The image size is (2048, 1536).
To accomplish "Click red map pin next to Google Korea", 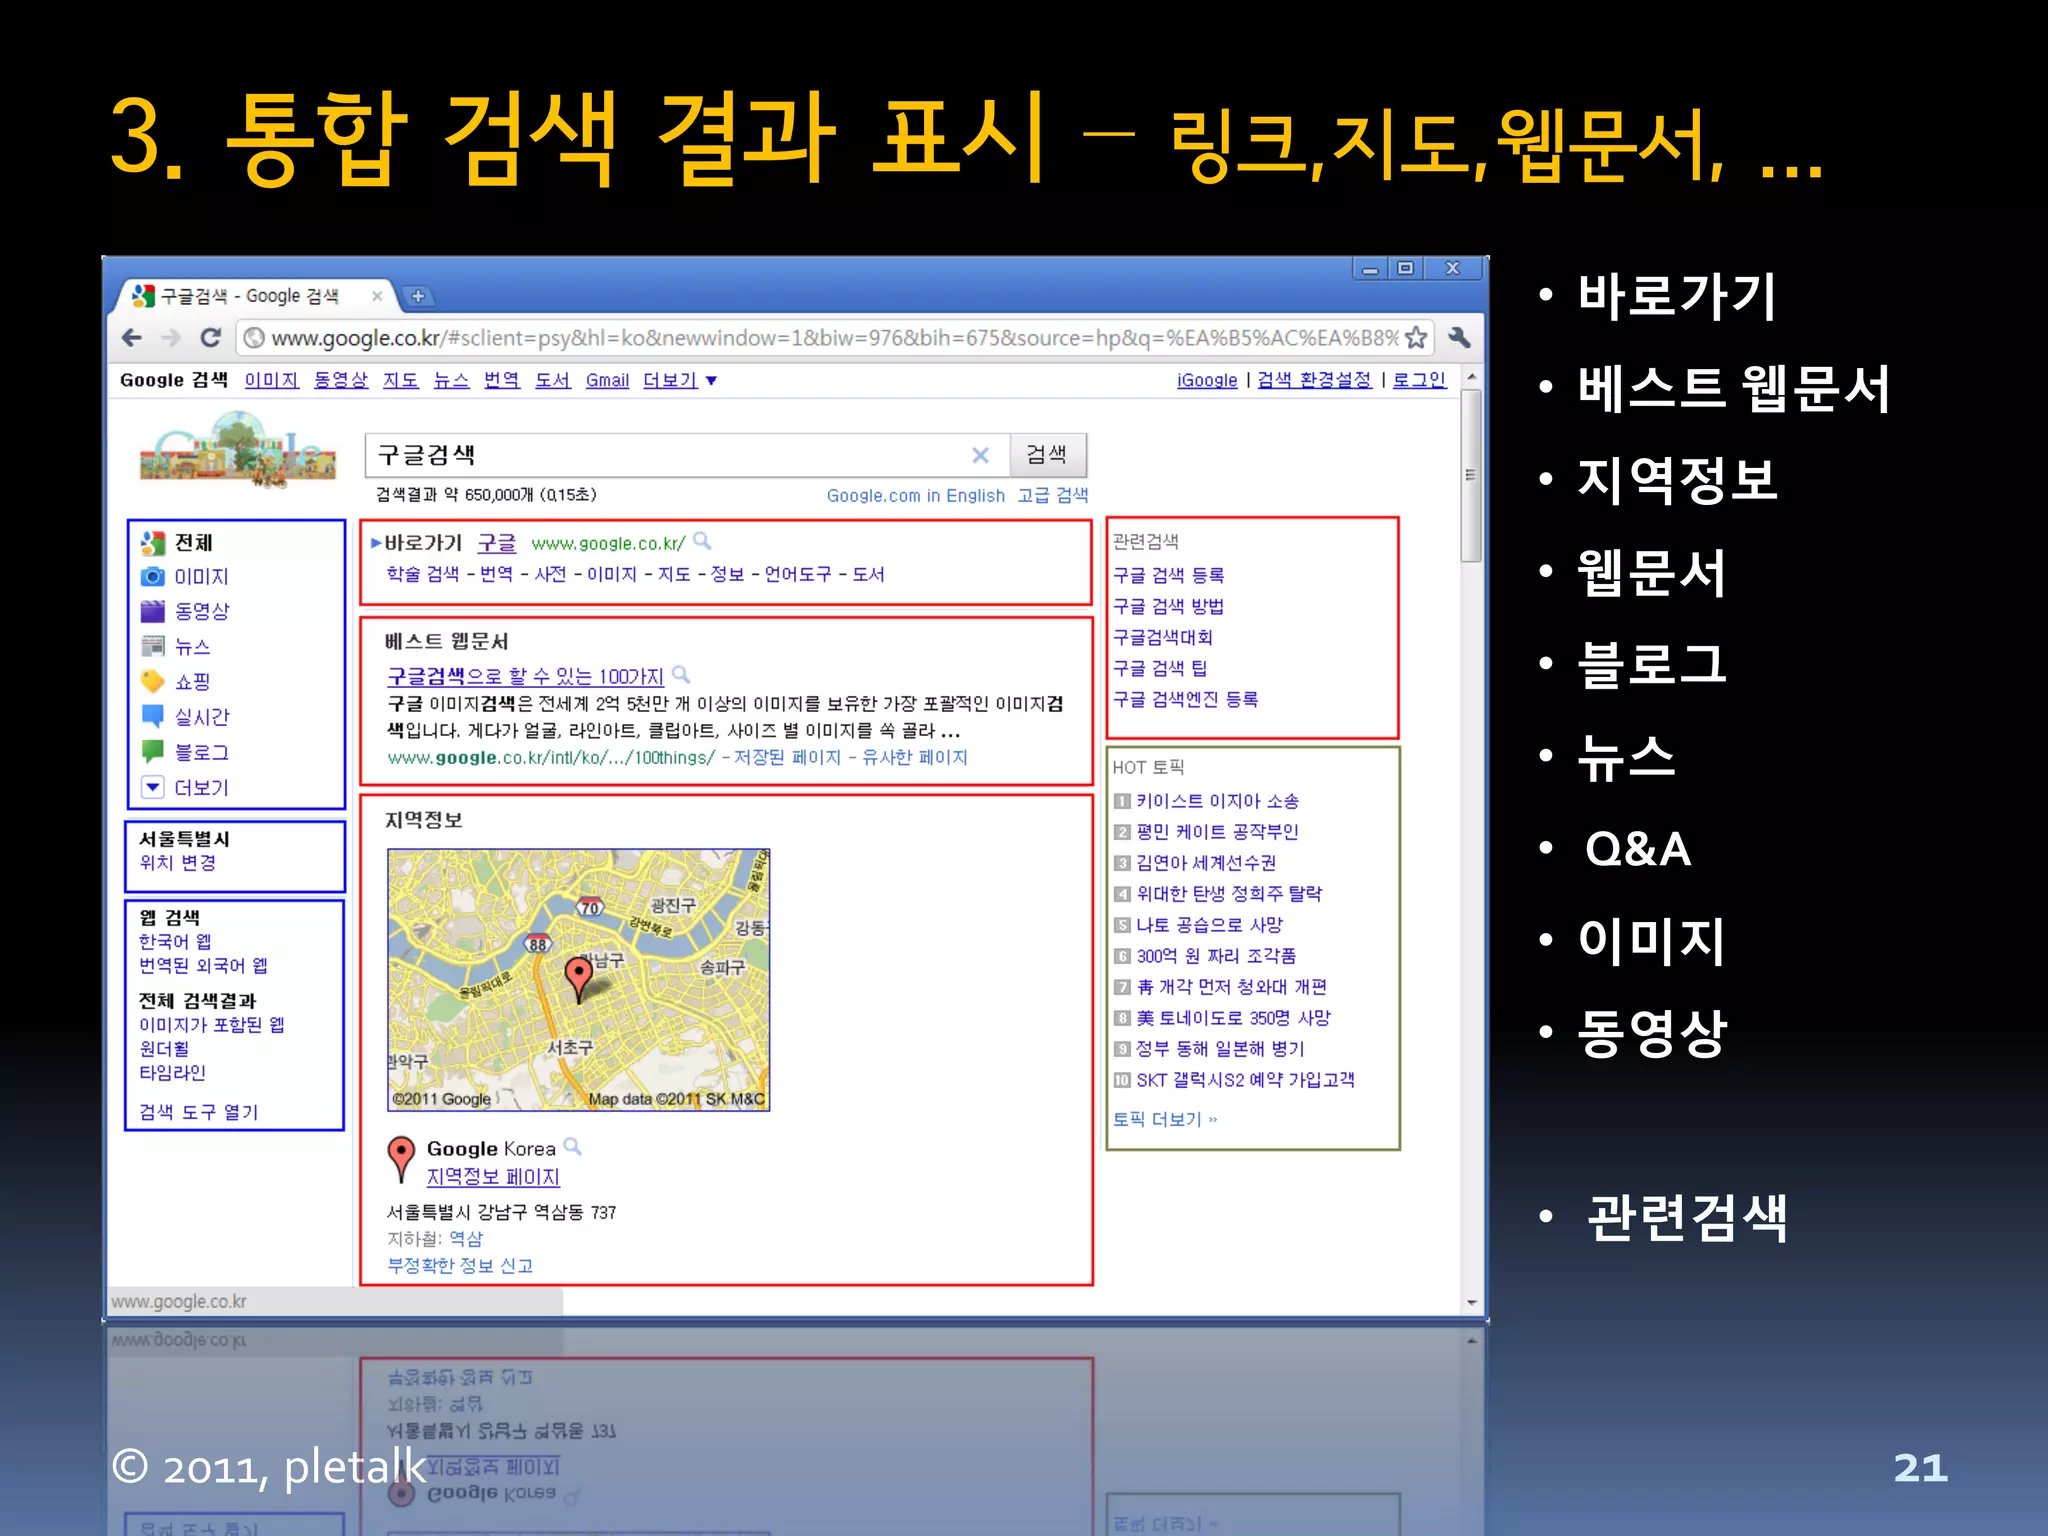I will coord(401,1159).
